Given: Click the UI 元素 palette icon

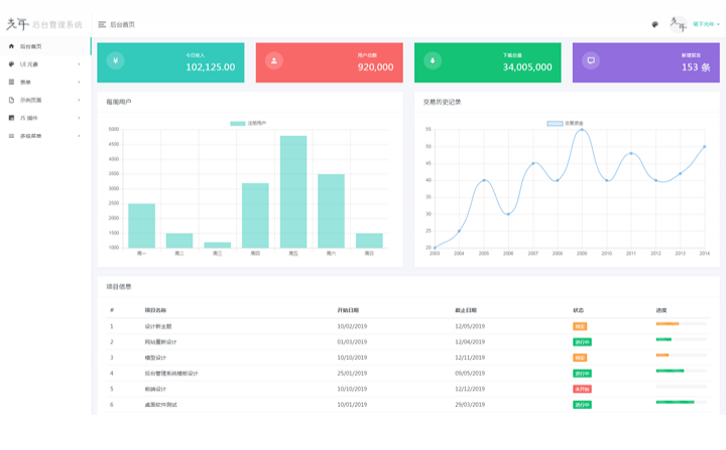Looking at the screenshot, I should point(12,64).
